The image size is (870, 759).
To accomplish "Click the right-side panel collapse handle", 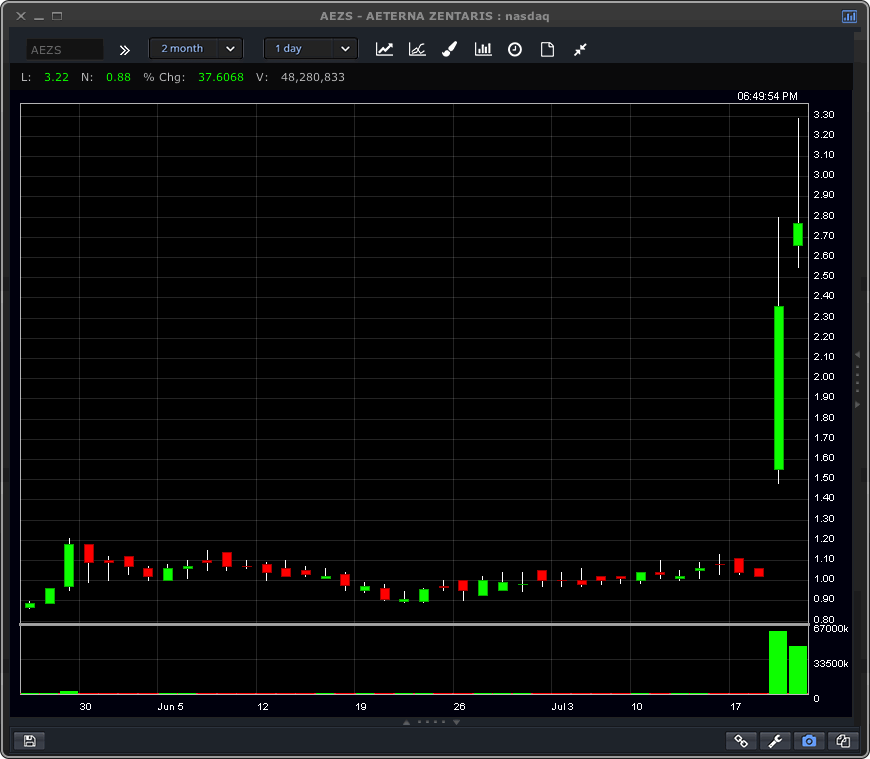I will point(857,379).
